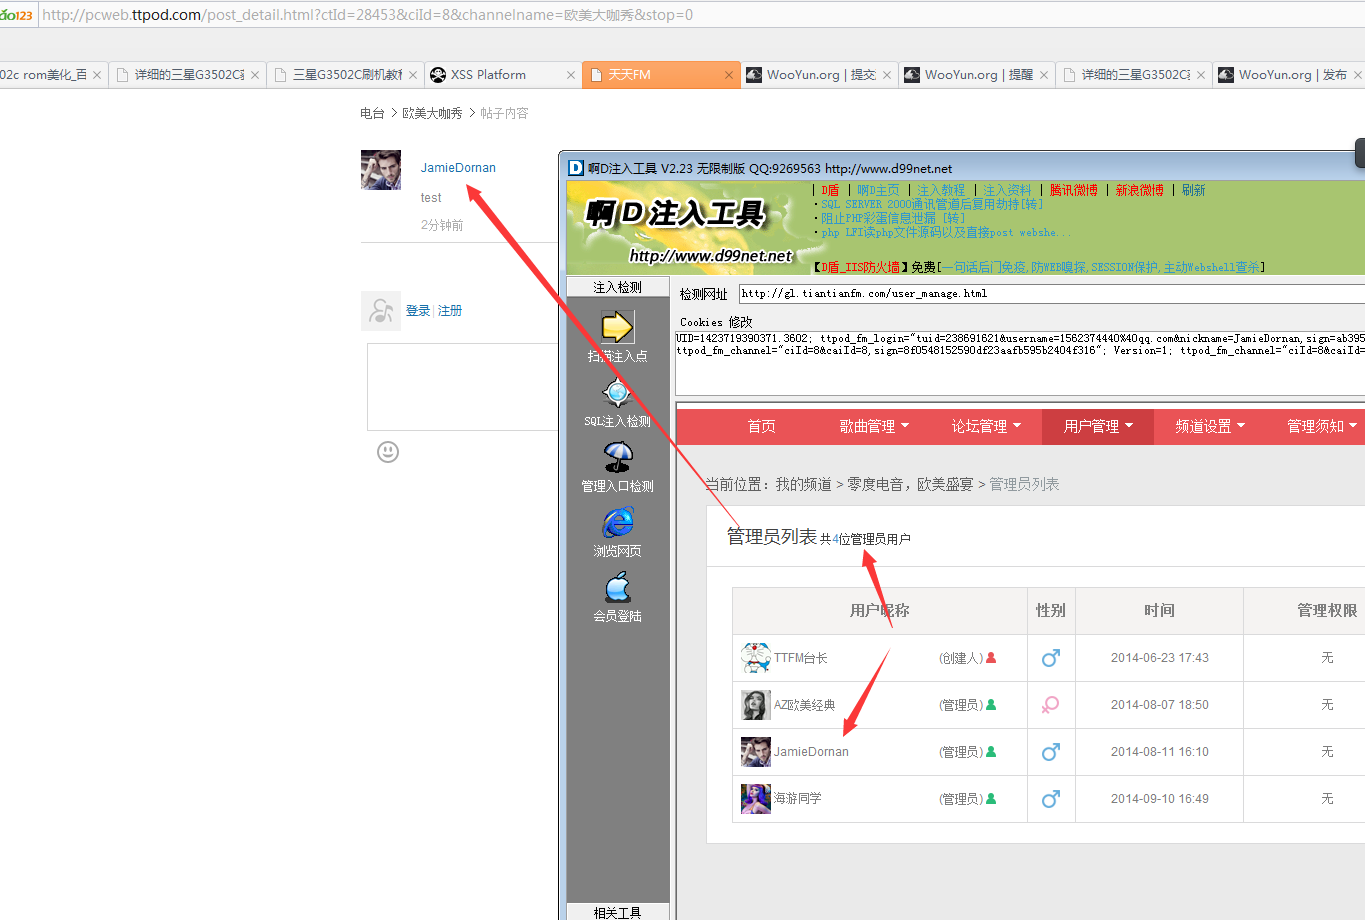The width and height of the screenshot is (1365, 920).
Task: Select the 天天FM active tab
Action: (x=661, y=75)
